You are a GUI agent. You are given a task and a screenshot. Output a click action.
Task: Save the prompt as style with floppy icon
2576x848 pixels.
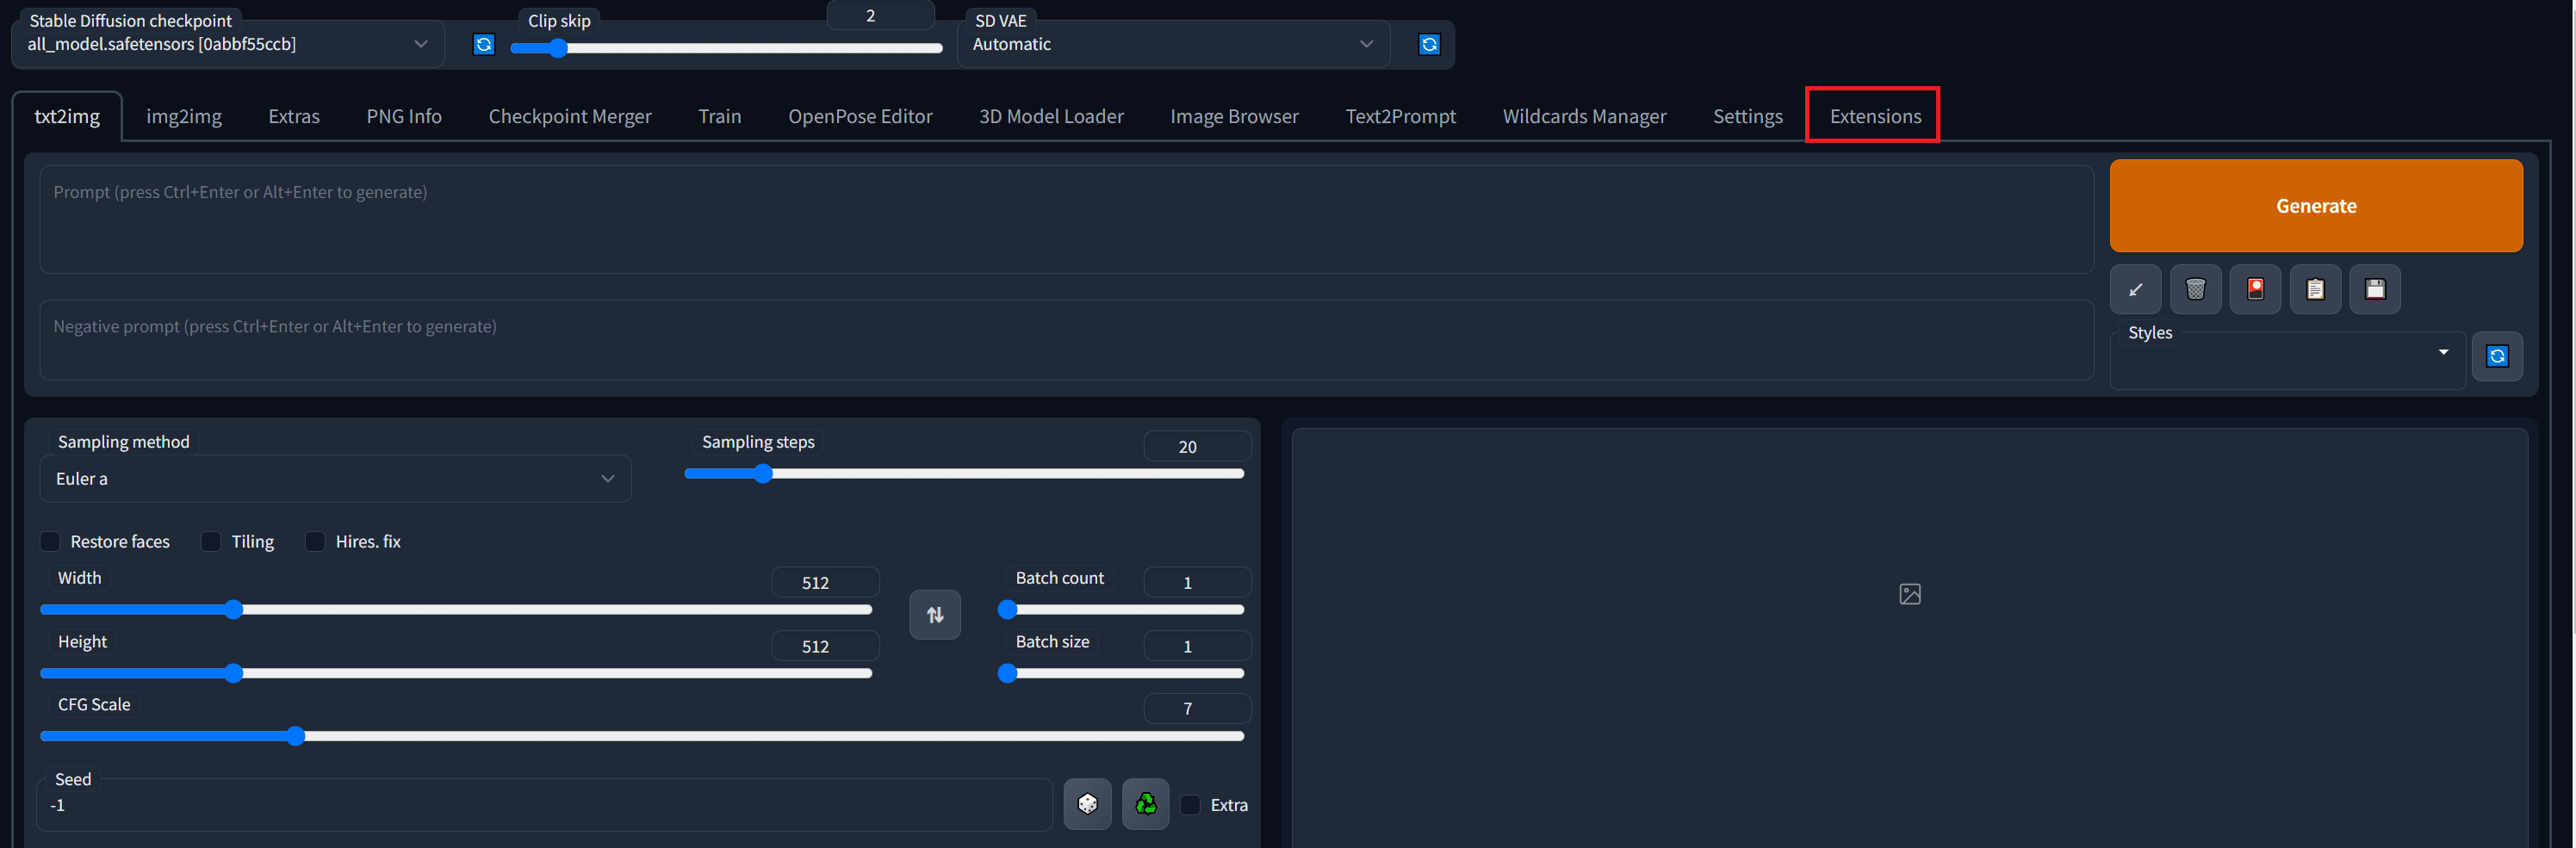(x=2375, y=290)
